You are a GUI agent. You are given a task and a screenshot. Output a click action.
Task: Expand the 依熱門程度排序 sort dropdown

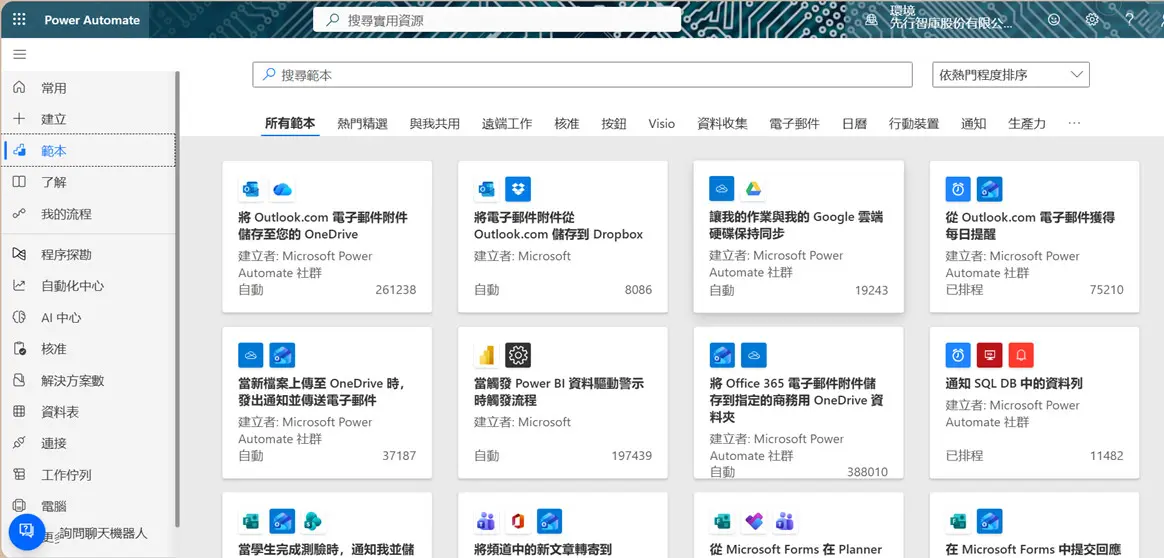click(x=1010, y=74)
